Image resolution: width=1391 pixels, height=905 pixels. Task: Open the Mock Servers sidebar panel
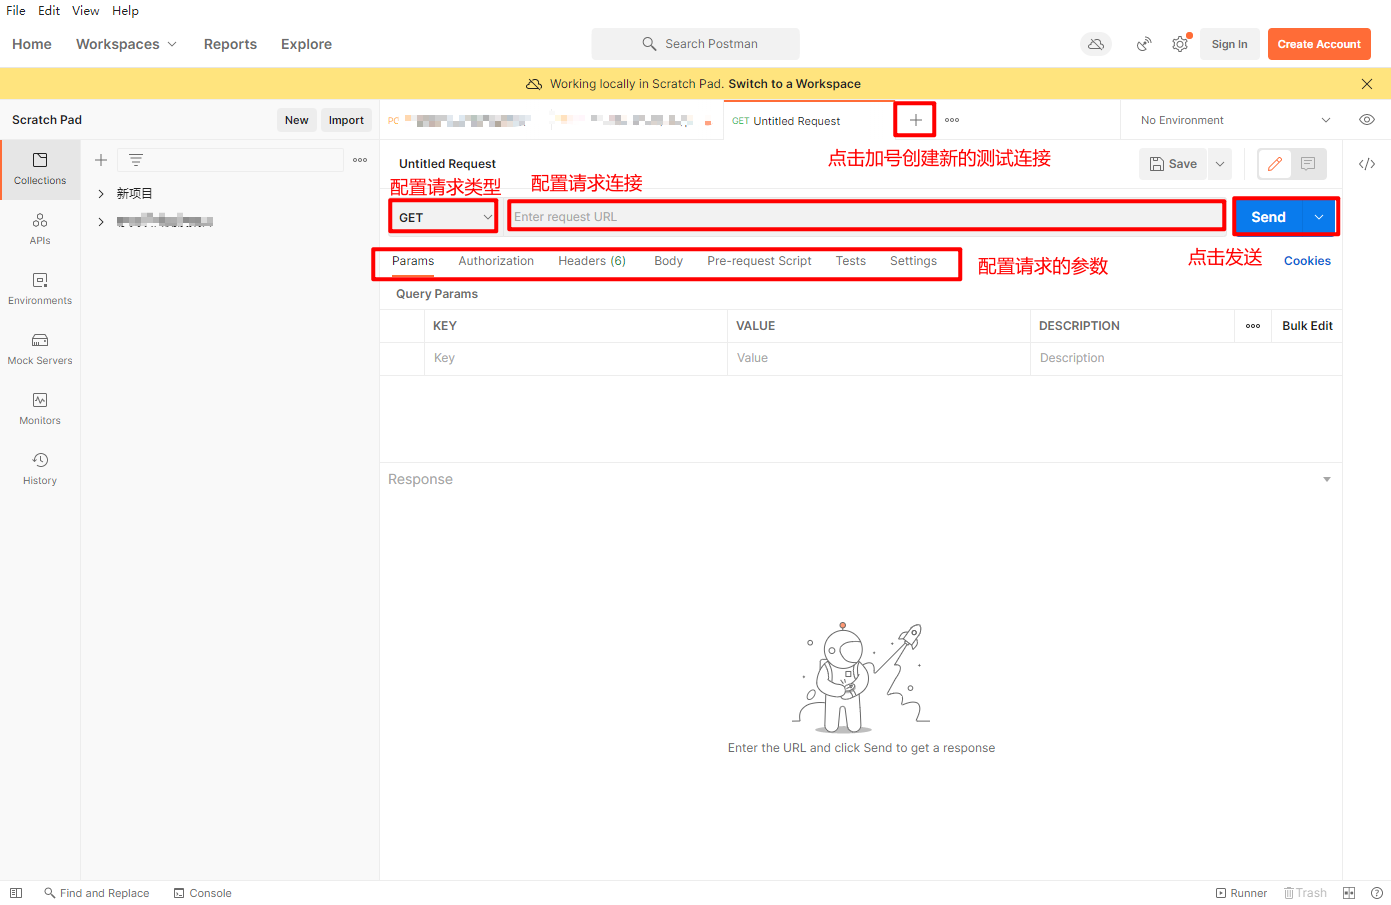(40, 349)
